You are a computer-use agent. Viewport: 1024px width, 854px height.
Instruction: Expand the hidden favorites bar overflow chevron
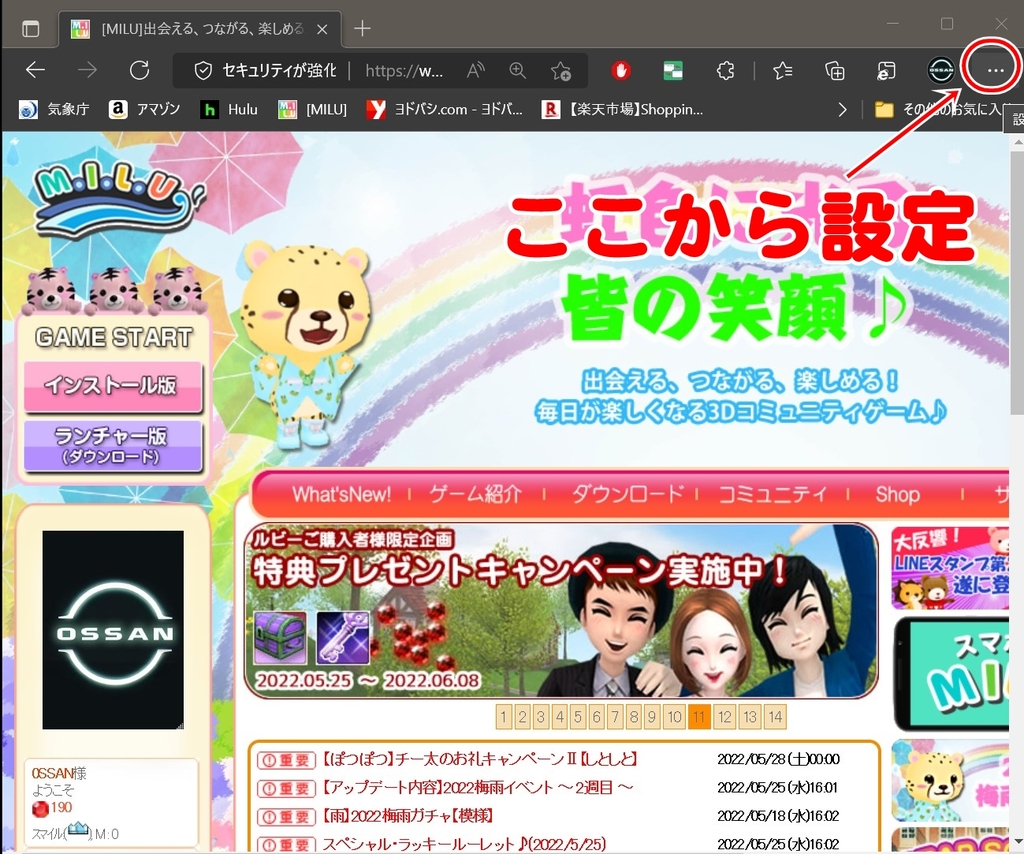843,109
